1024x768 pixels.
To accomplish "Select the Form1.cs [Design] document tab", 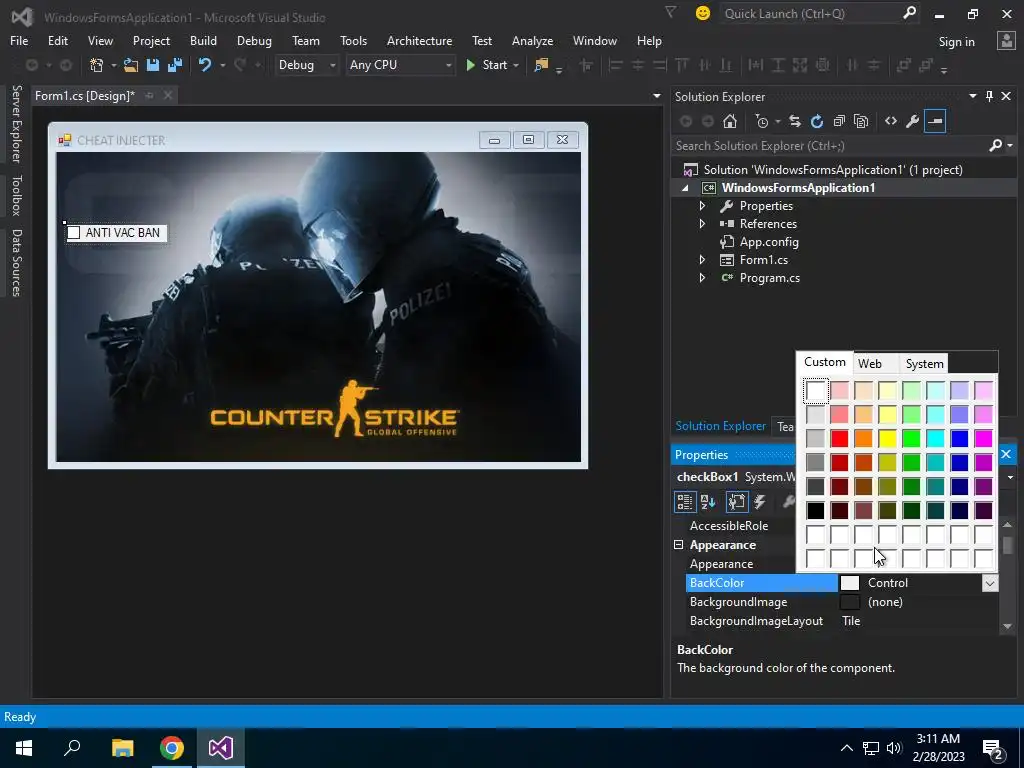I will point(84,96).
